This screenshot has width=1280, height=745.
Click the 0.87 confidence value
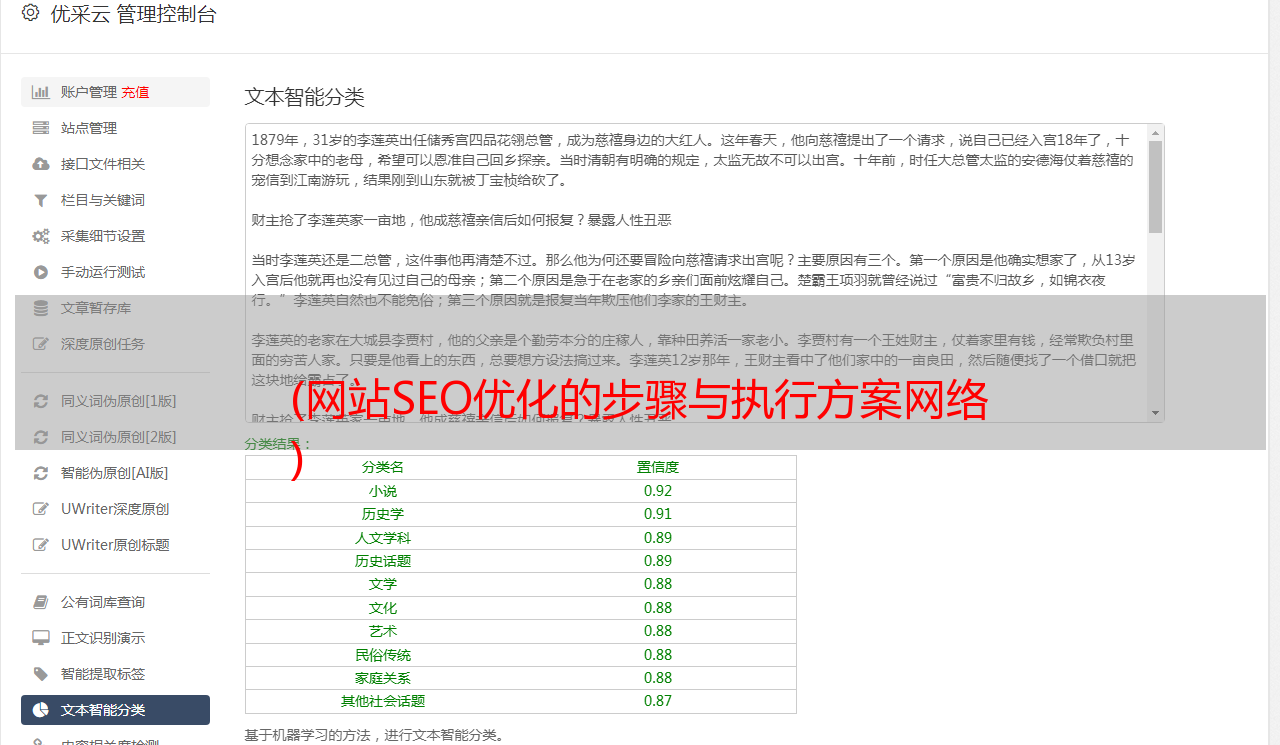tap(658, 701)
